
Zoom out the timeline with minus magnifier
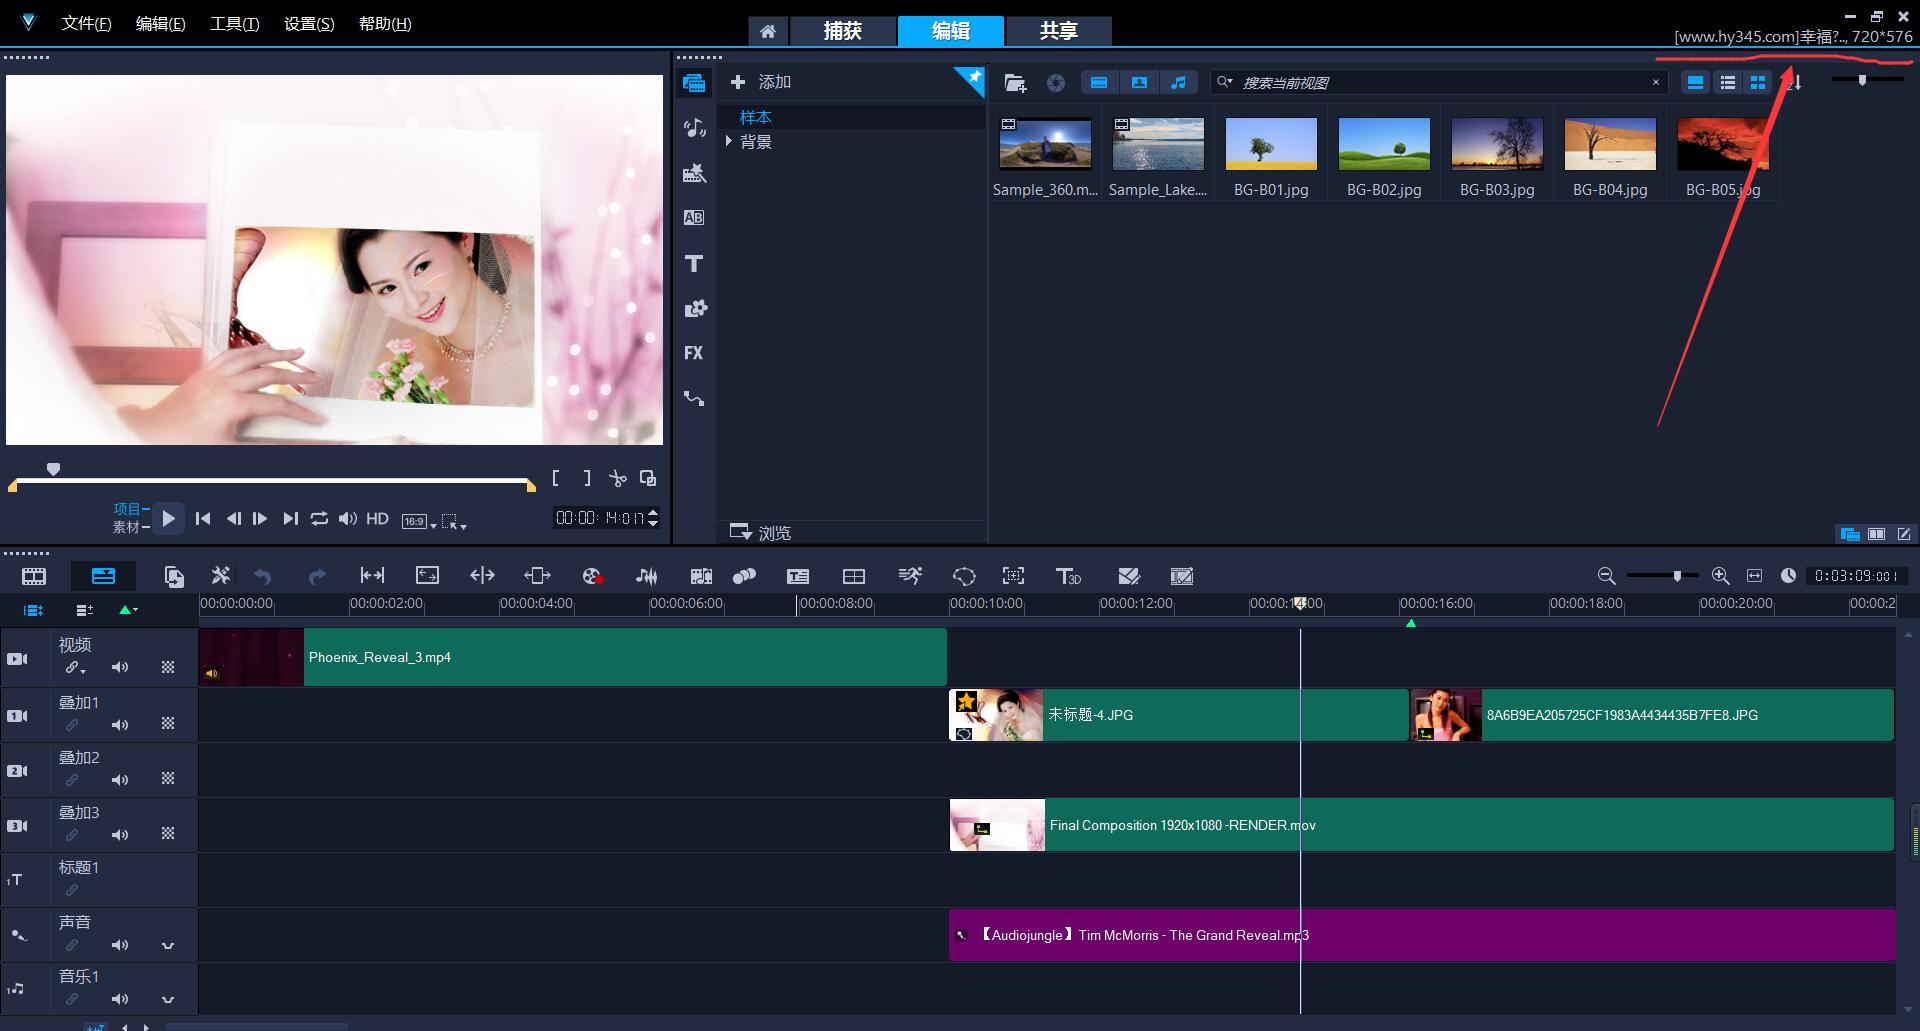pyautogui.click(x=1606, y=576)
